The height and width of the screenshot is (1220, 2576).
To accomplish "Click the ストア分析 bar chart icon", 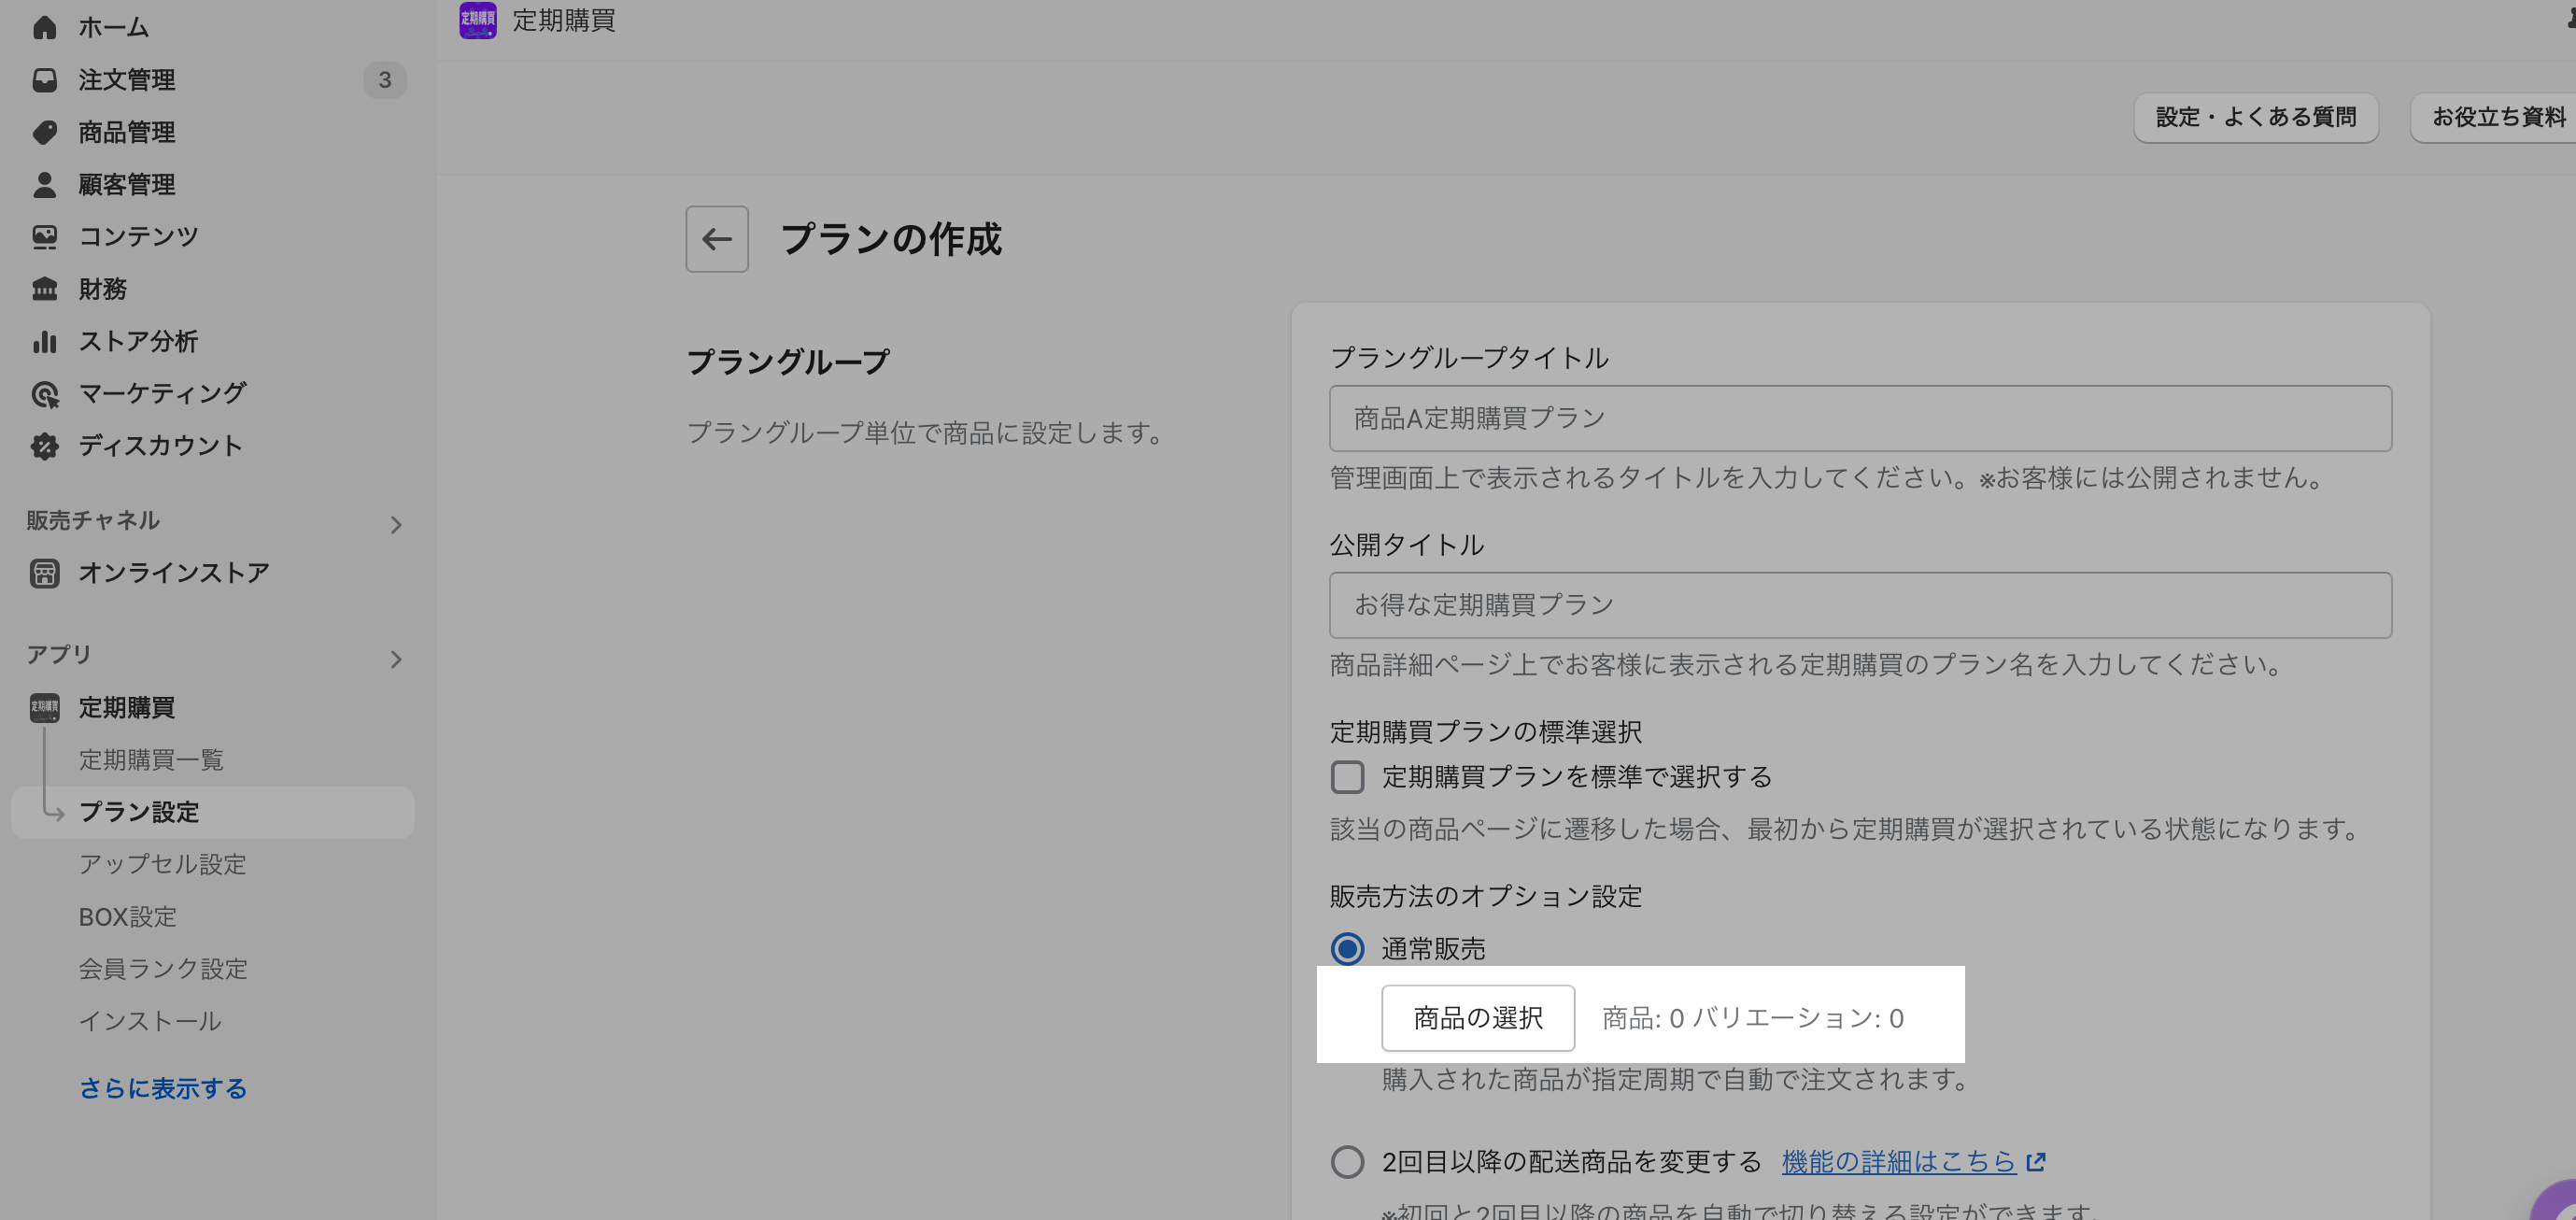I will (44, 341).
